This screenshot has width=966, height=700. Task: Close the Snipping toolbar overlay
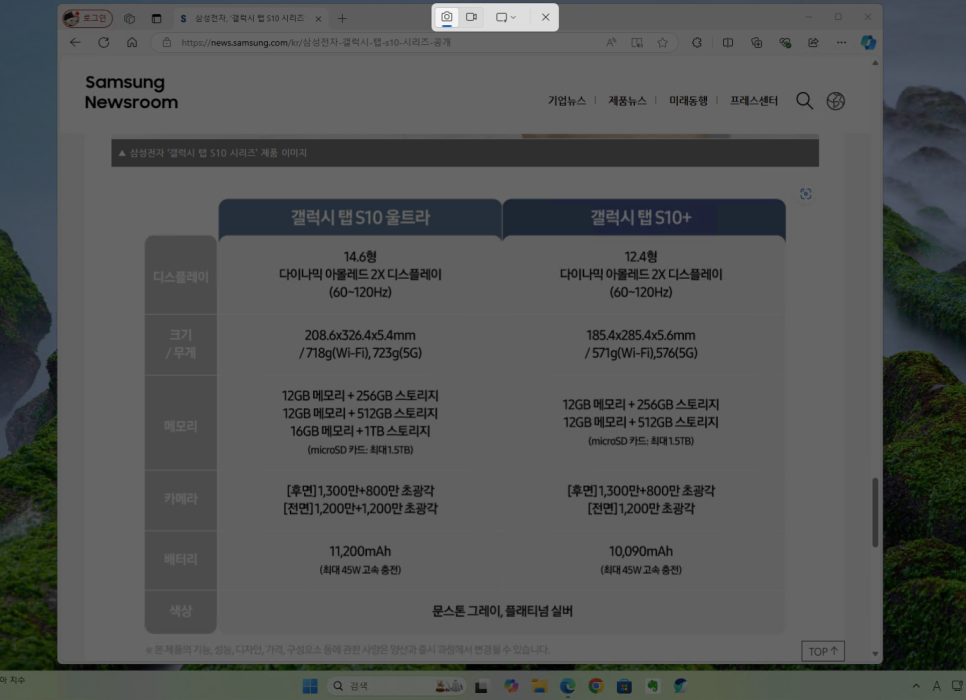tap(545, 17)
